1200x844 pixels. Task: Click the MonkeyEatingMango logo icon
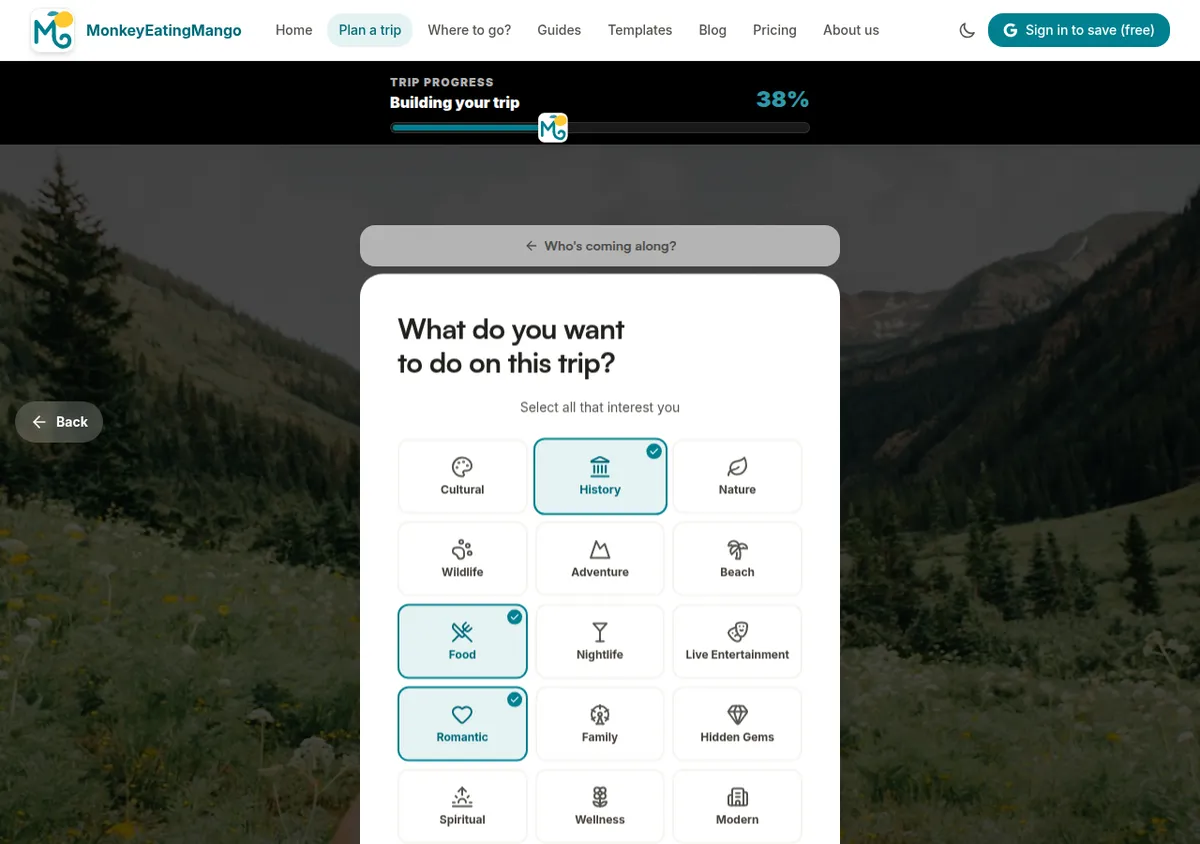(53, 30)
